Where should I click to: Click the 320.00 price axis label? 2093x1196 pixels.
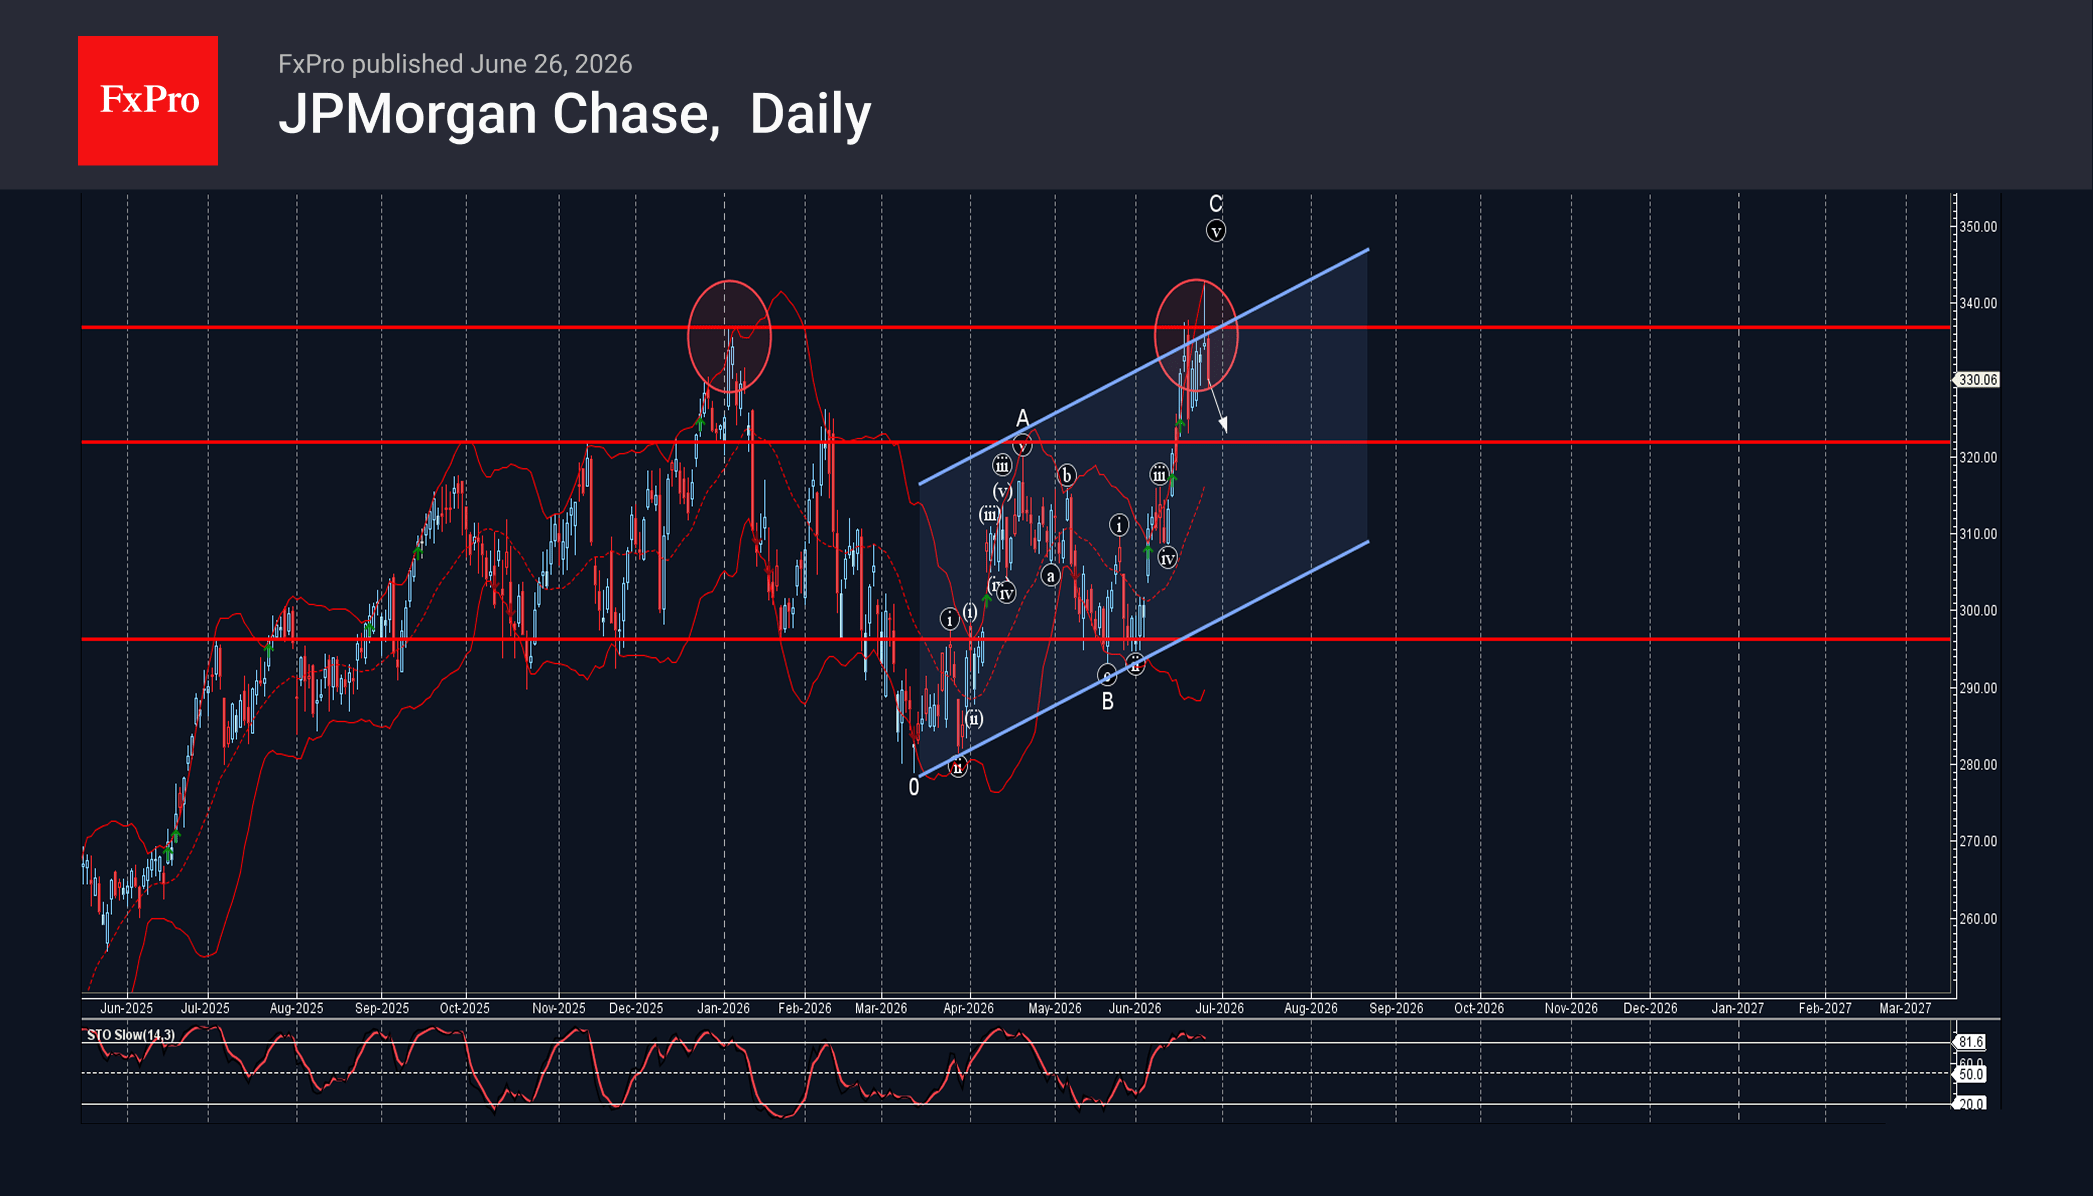tap(1977, 458)
